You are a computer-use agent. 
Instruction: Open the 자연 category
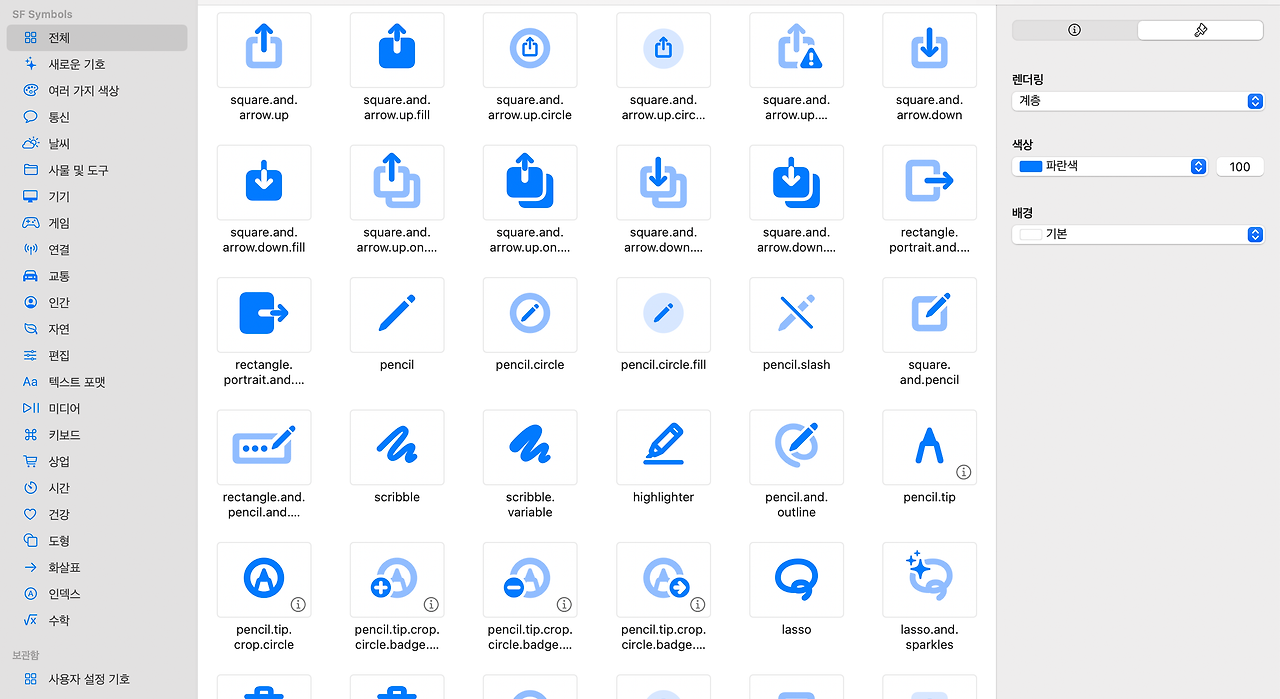[x=97, y=329]
